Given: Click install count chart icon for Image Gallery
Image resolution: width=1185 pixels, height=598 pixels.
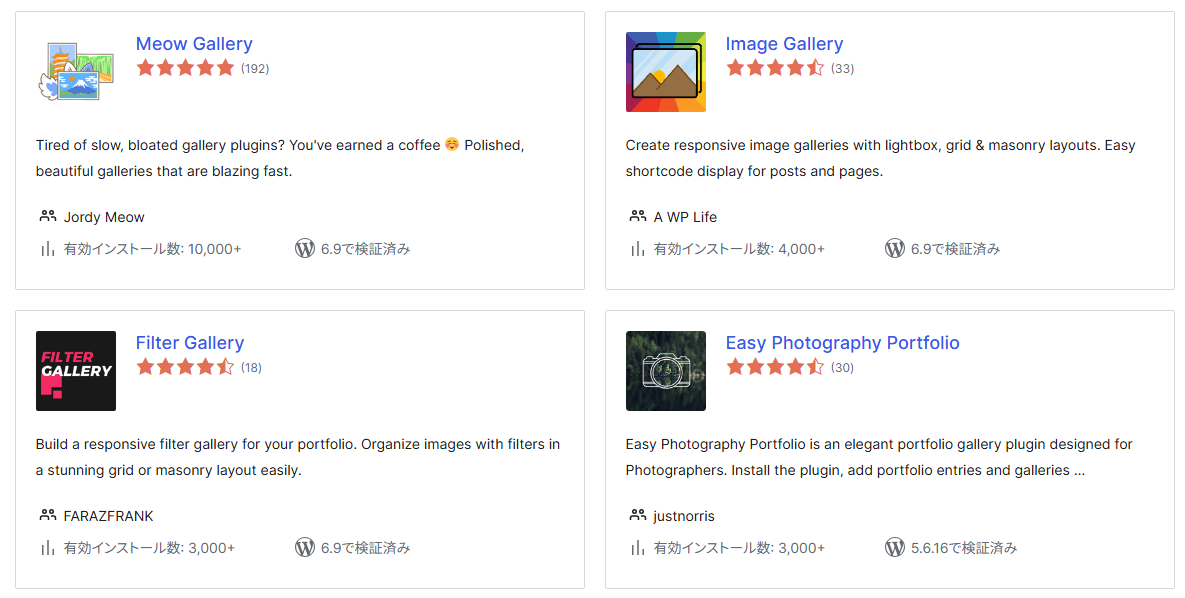Looking at the screenshot, I should 637,249.
